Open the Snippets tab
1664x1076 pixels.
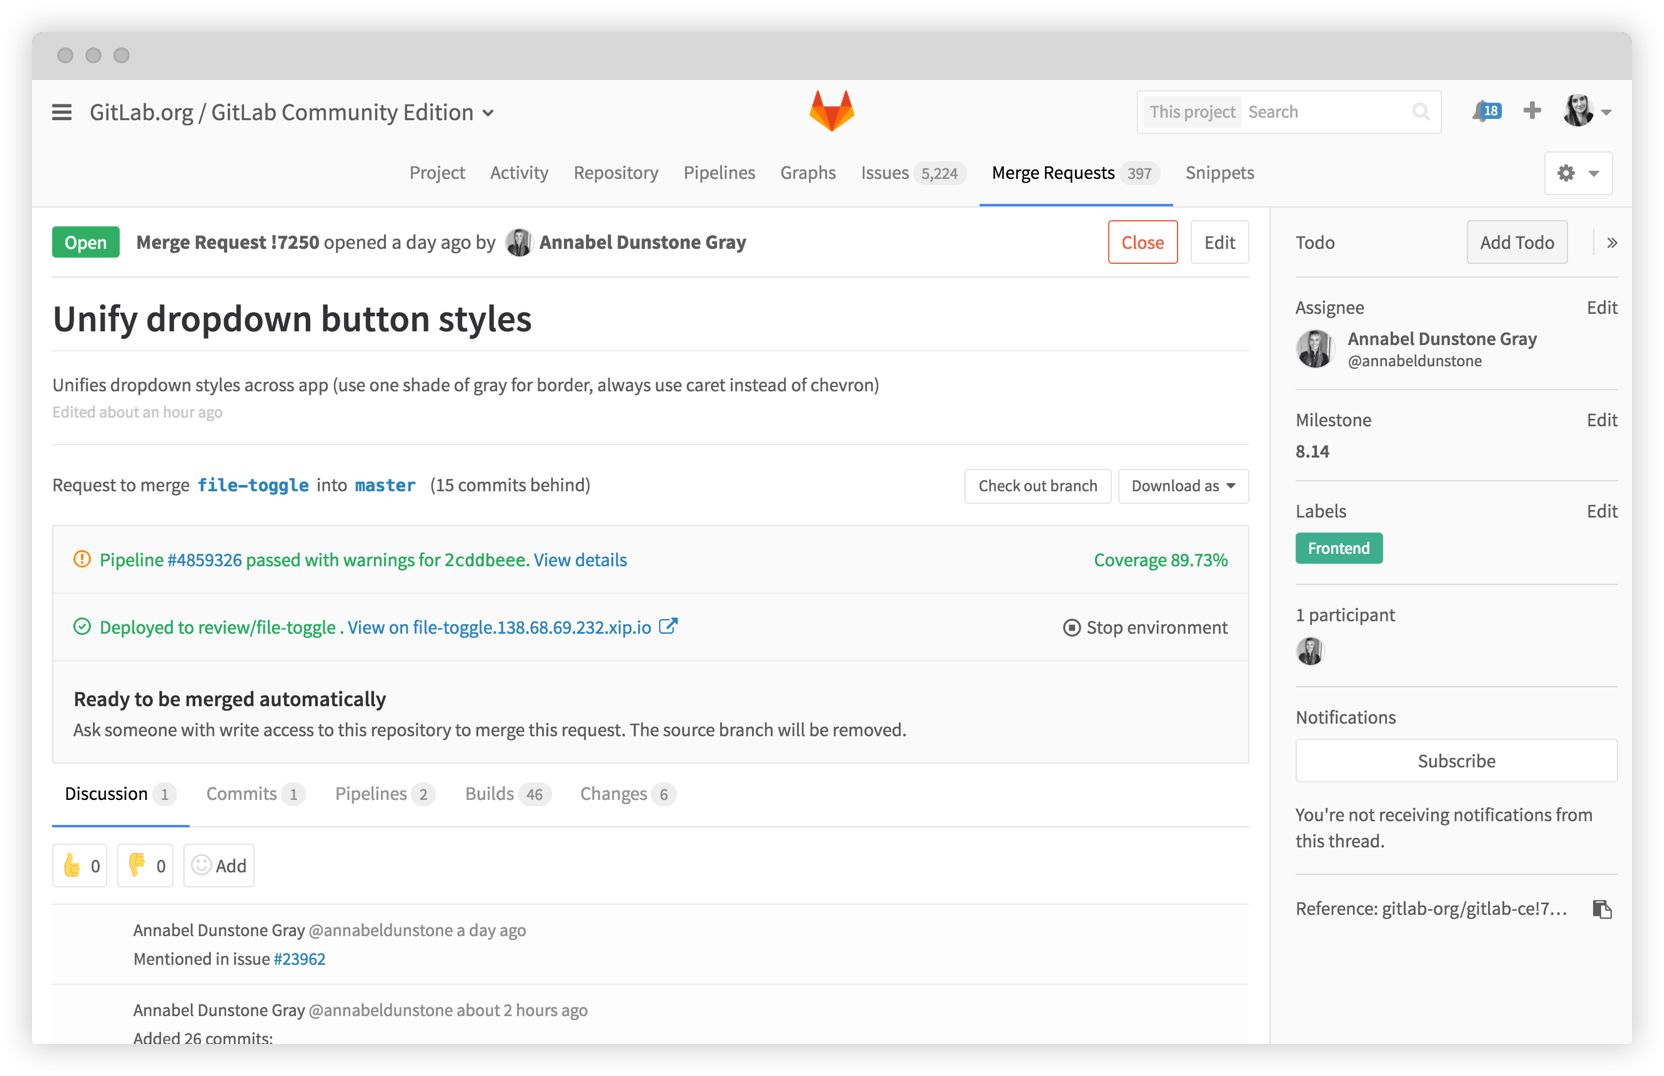pos(1220,173)
